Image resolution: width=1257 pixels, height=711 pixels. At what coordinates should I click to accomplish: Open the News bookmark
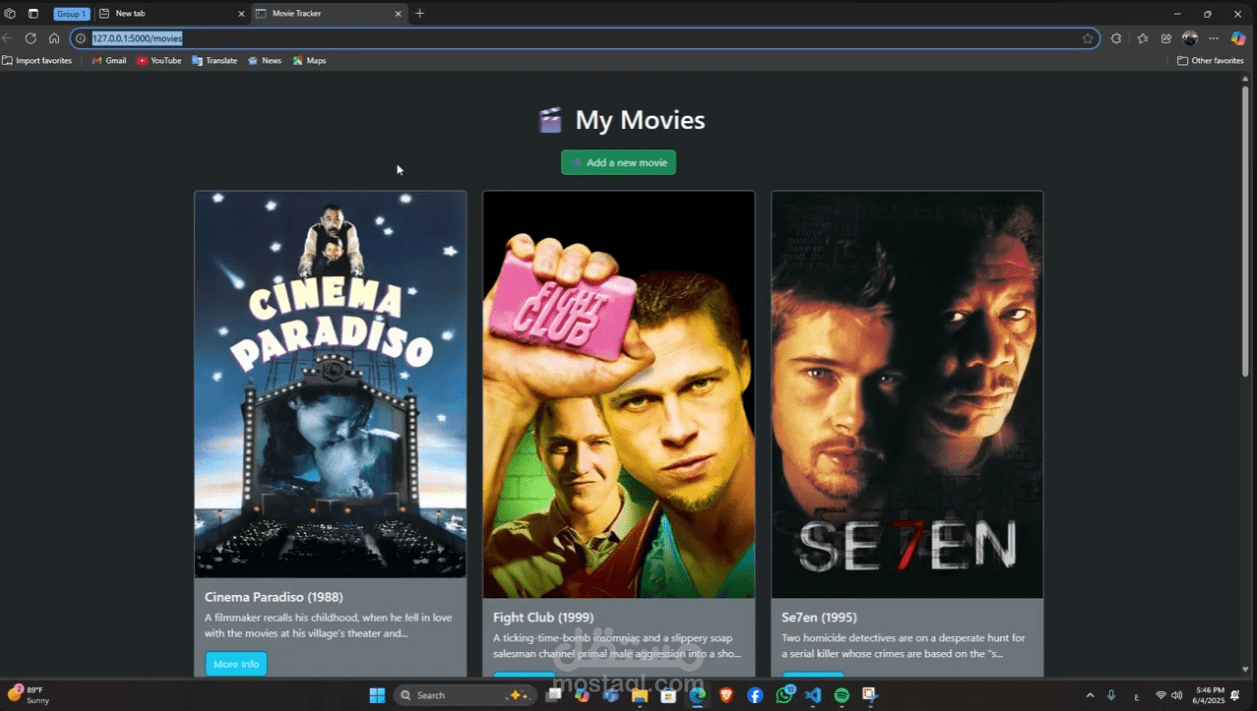tap(265, 61)
